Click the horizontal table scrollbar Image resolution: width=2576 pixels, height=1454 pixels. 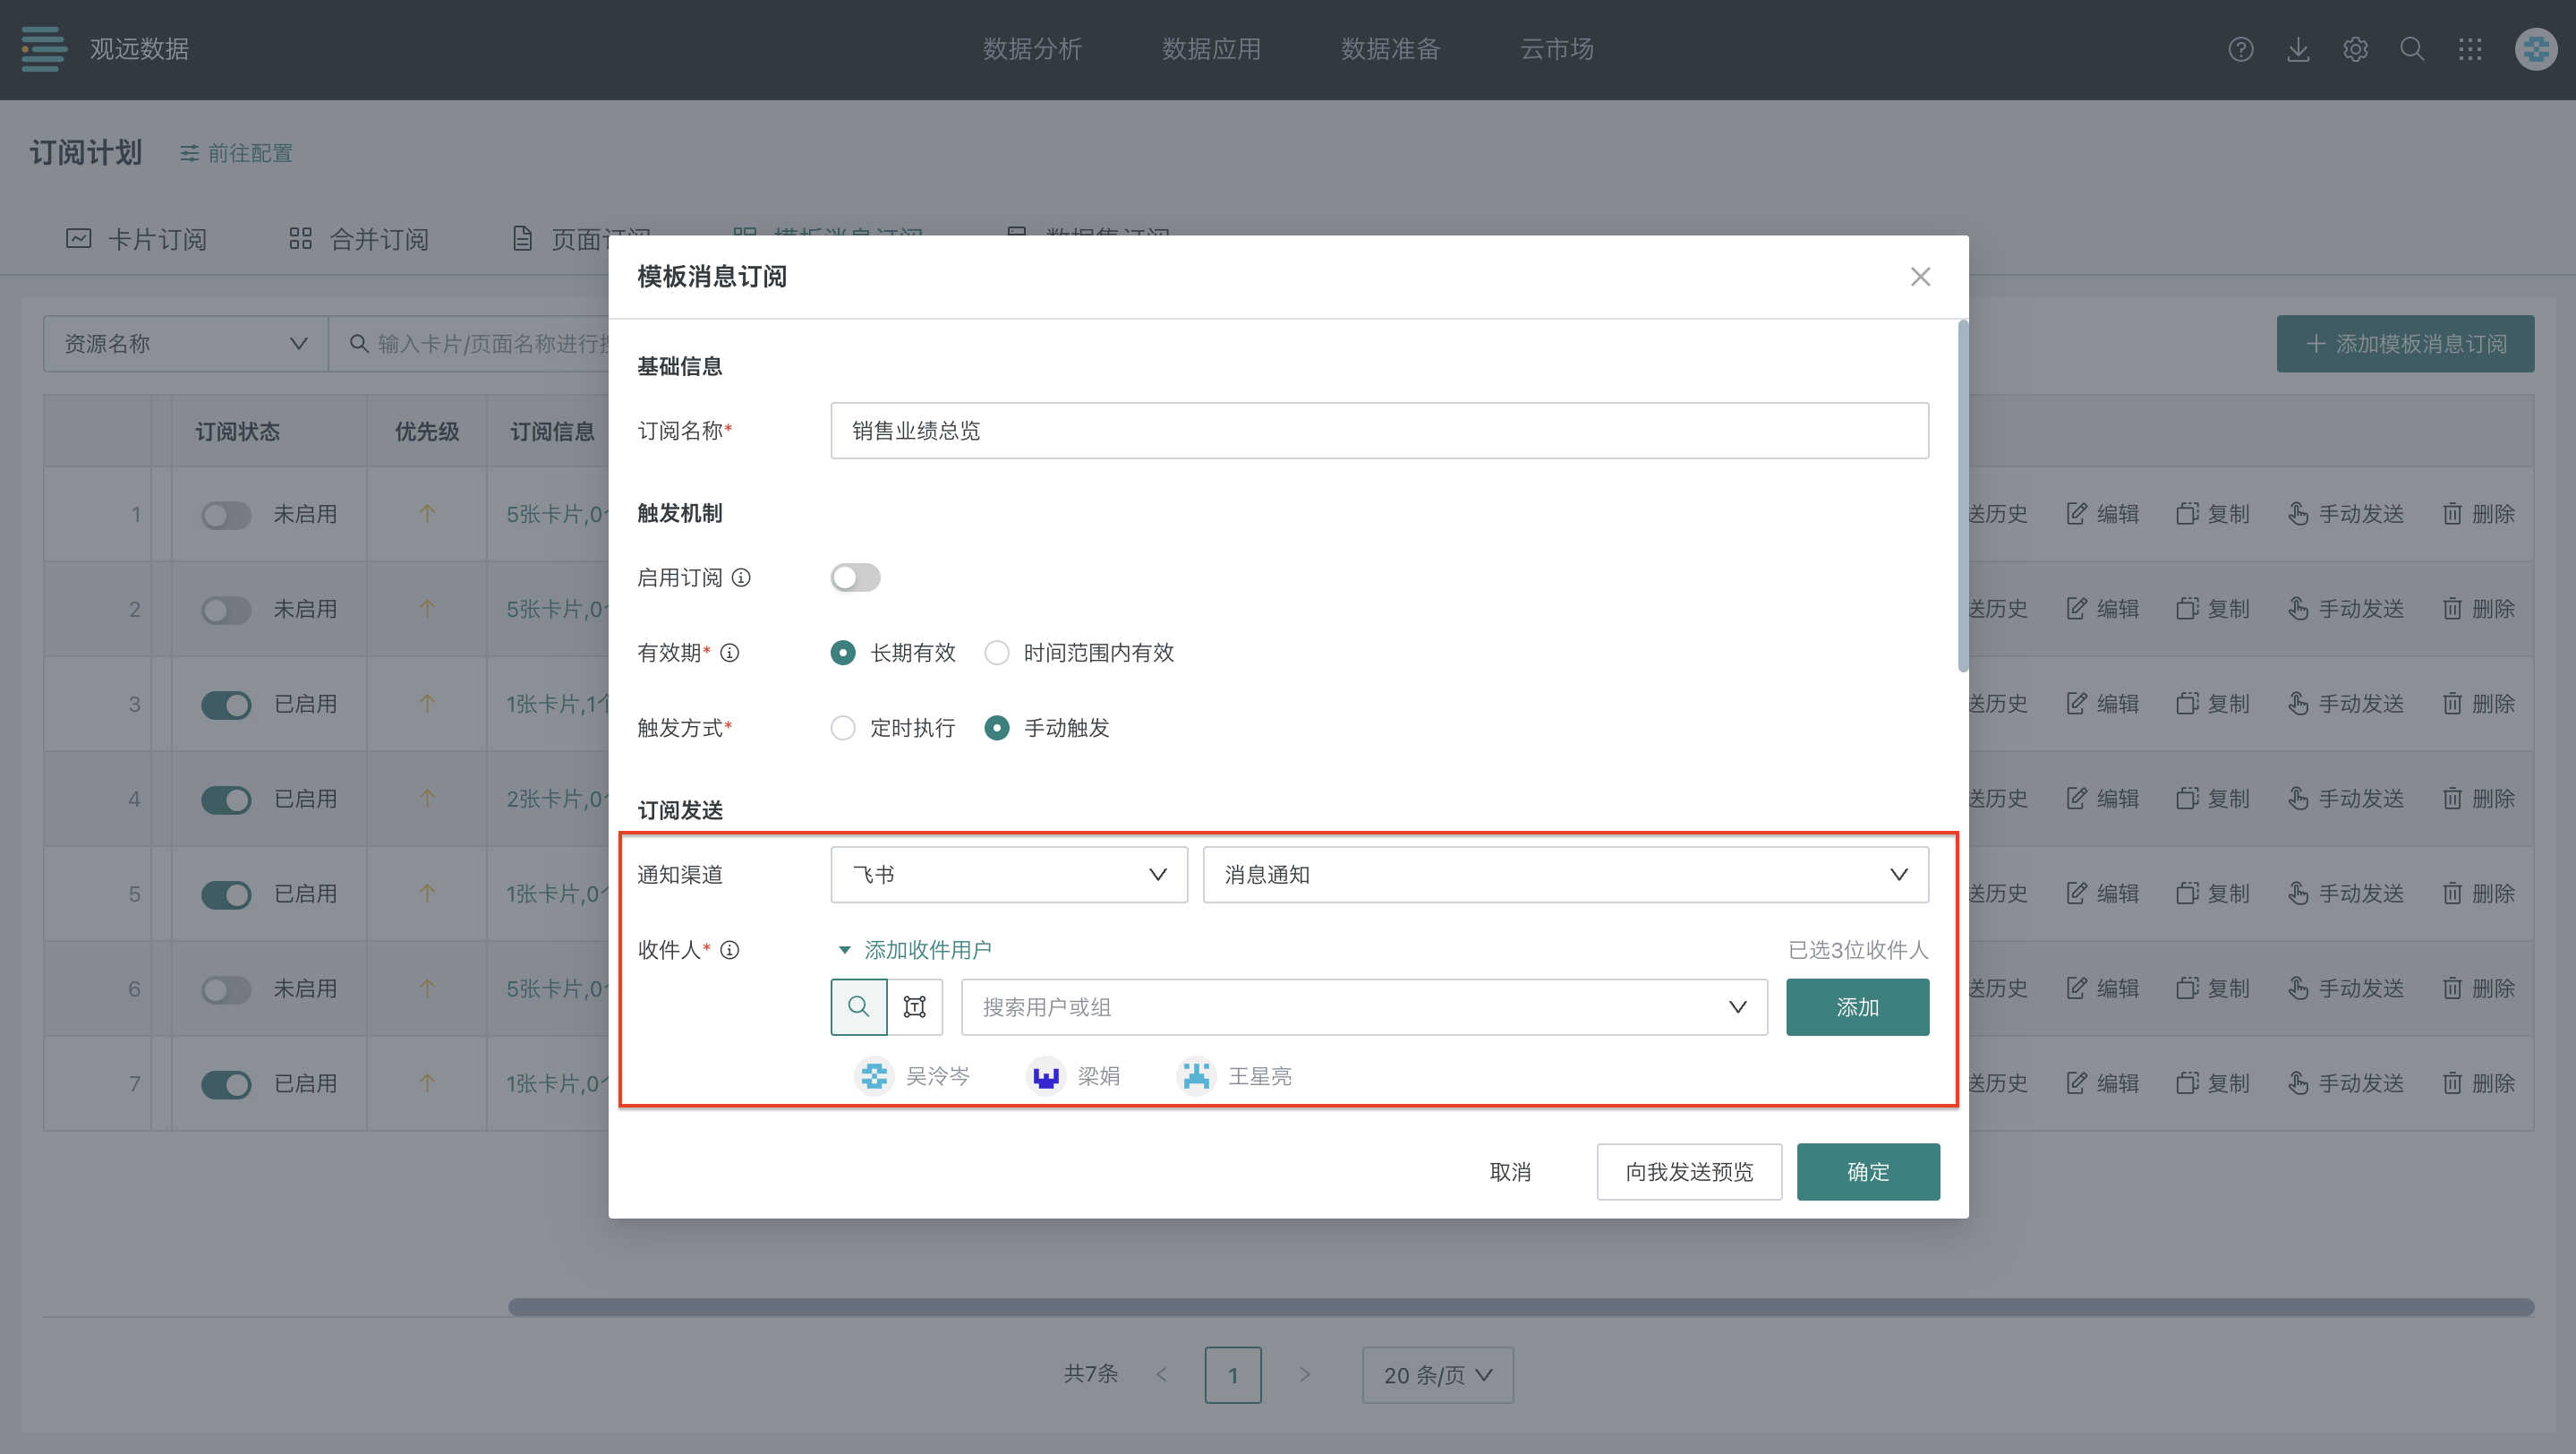(1520, 1307)
